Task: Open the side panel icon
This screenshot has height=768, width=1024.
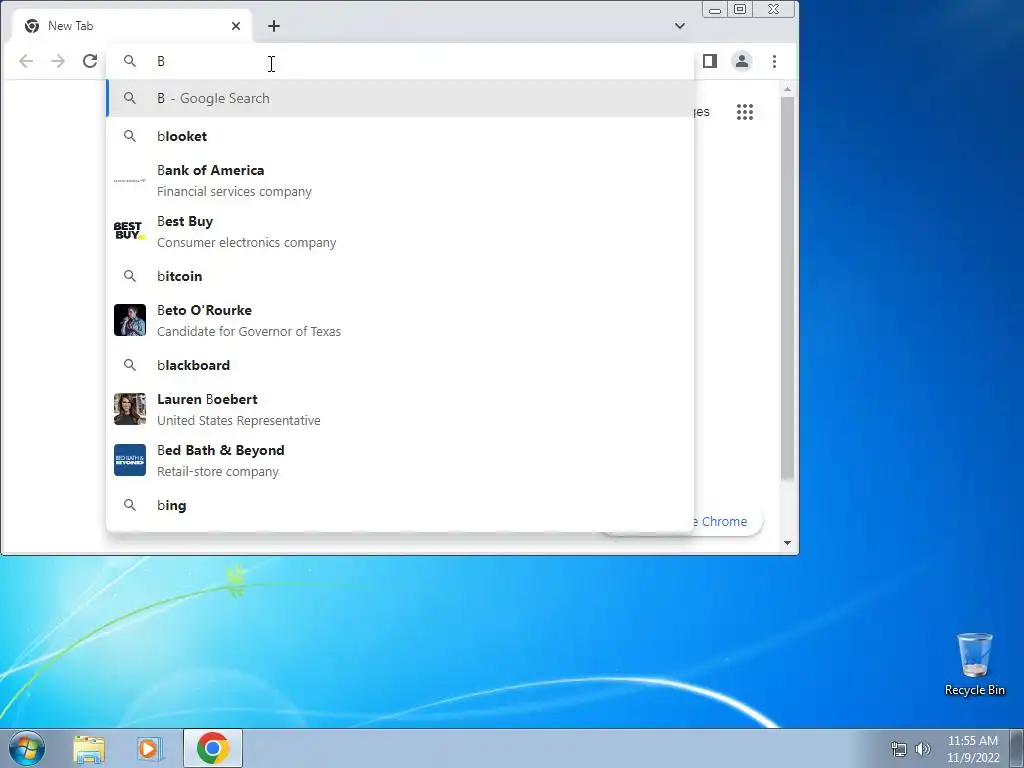Action: (x=710, y=61)
